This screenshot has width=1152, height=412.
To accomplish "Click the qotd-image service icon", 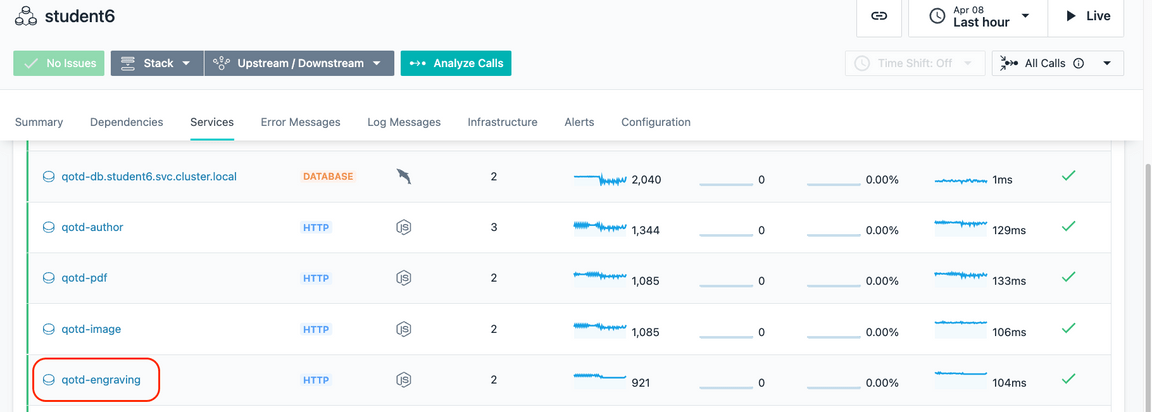I will (49, 329).
